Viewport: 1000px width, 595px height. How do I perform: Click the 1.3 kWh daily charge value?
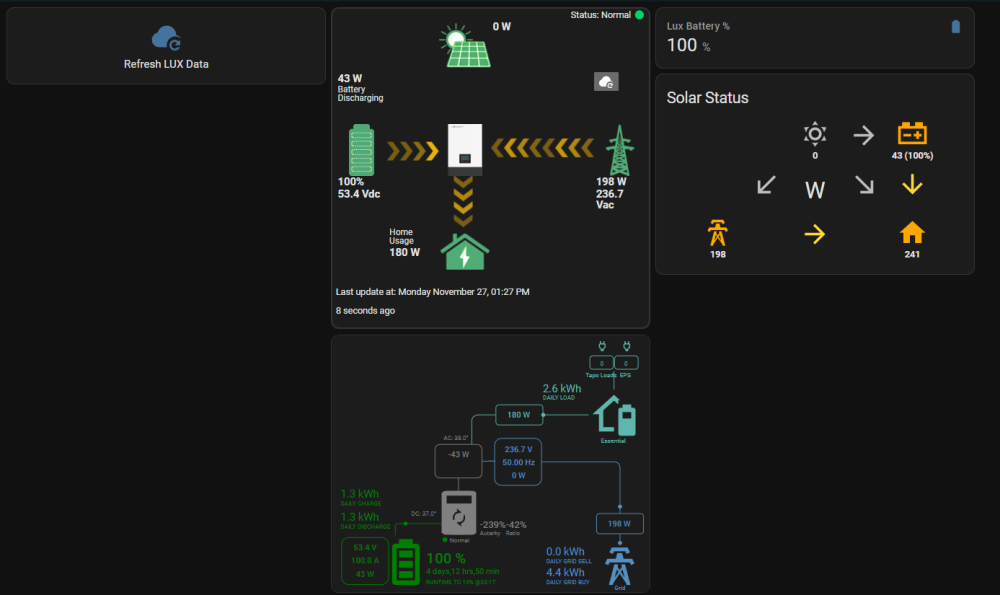pyautogui.click(x=360, y=494)
